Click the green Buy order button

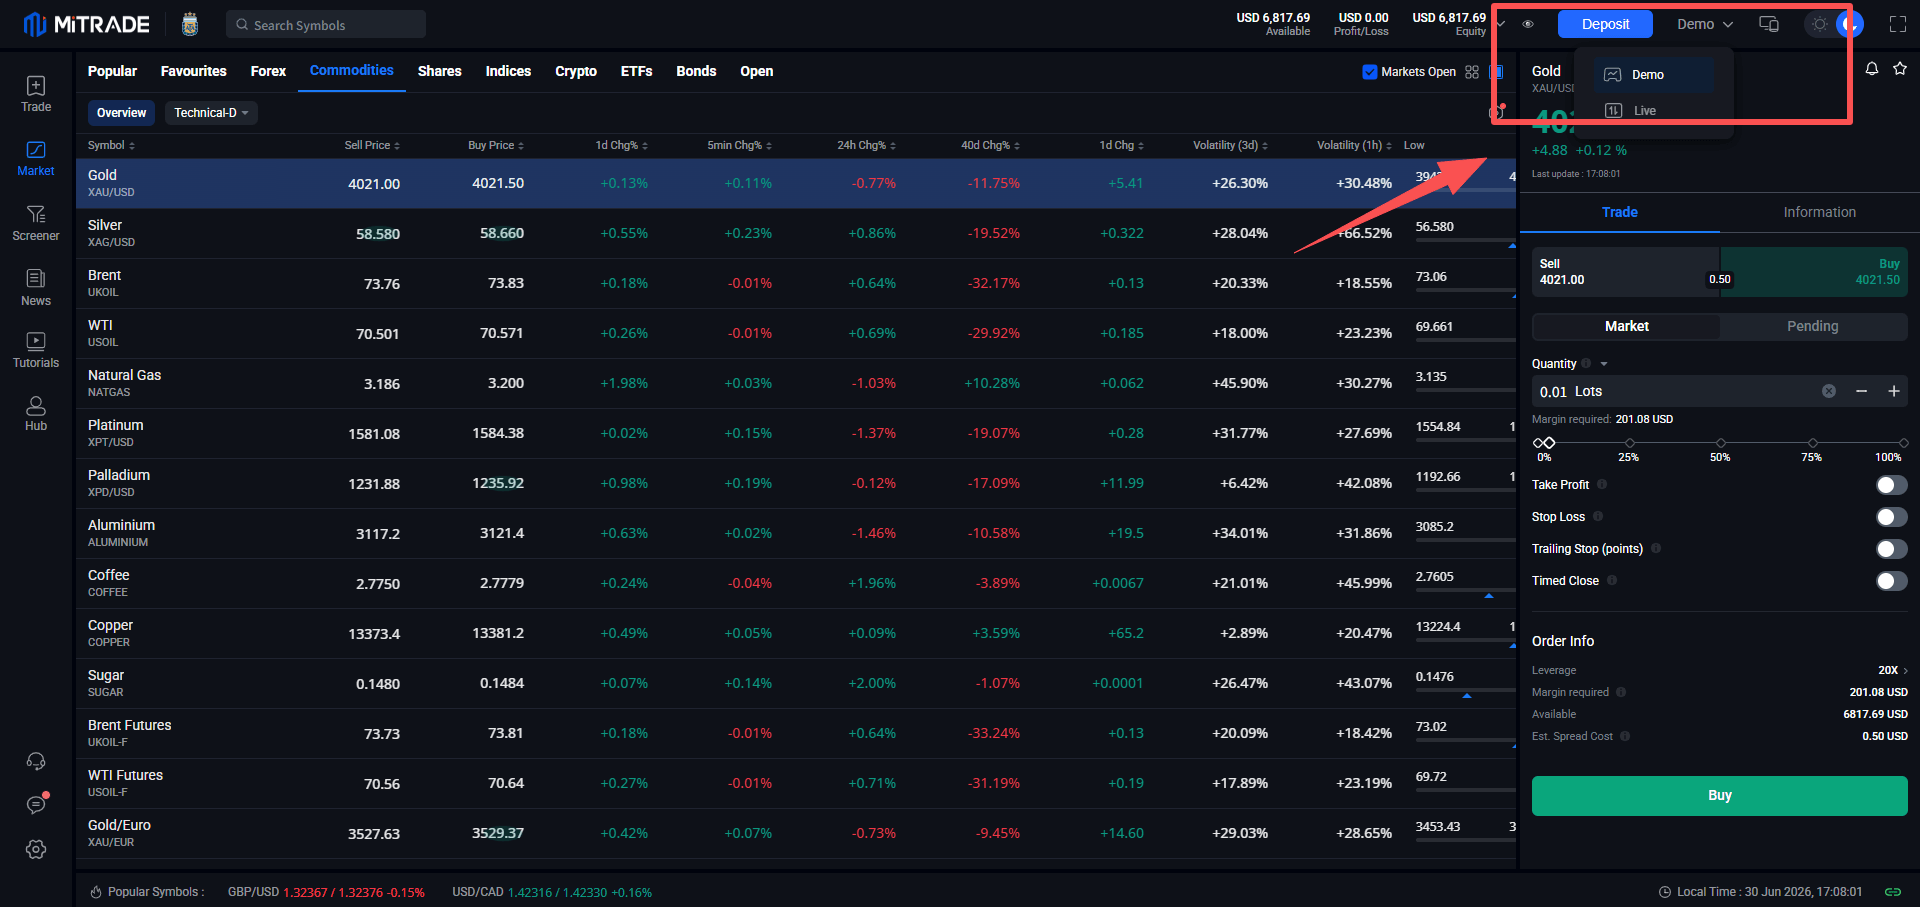(x=1720, y=796)
